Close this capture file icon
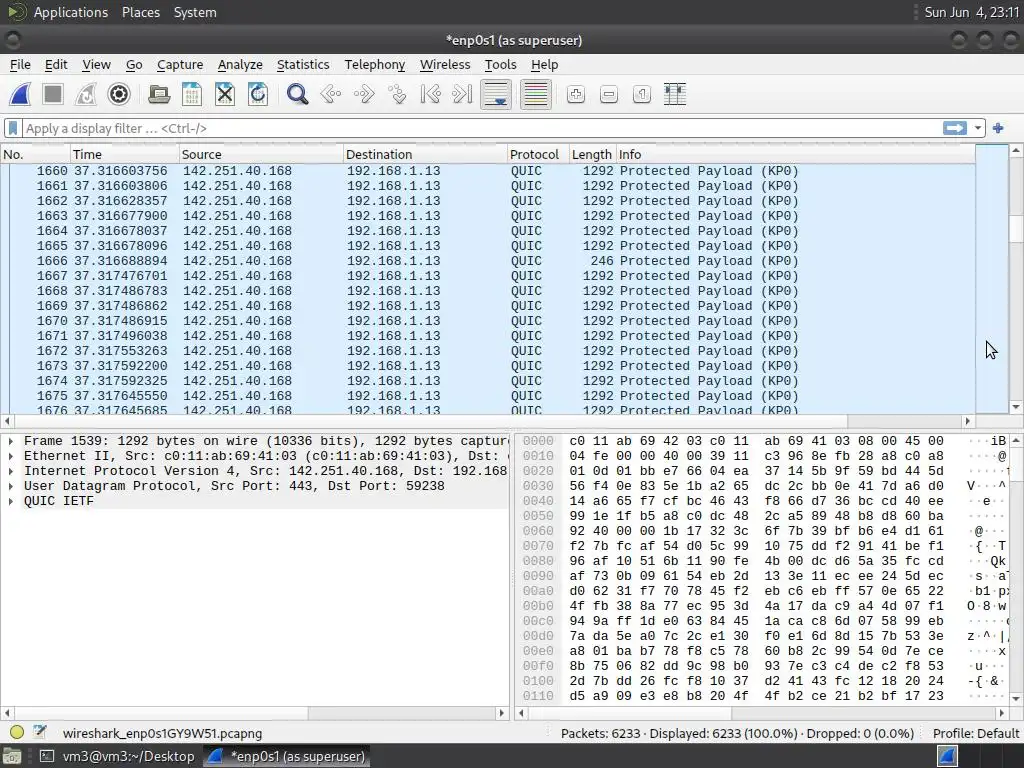The width and height of the screenshot is (1024, 768). (225, 94)
